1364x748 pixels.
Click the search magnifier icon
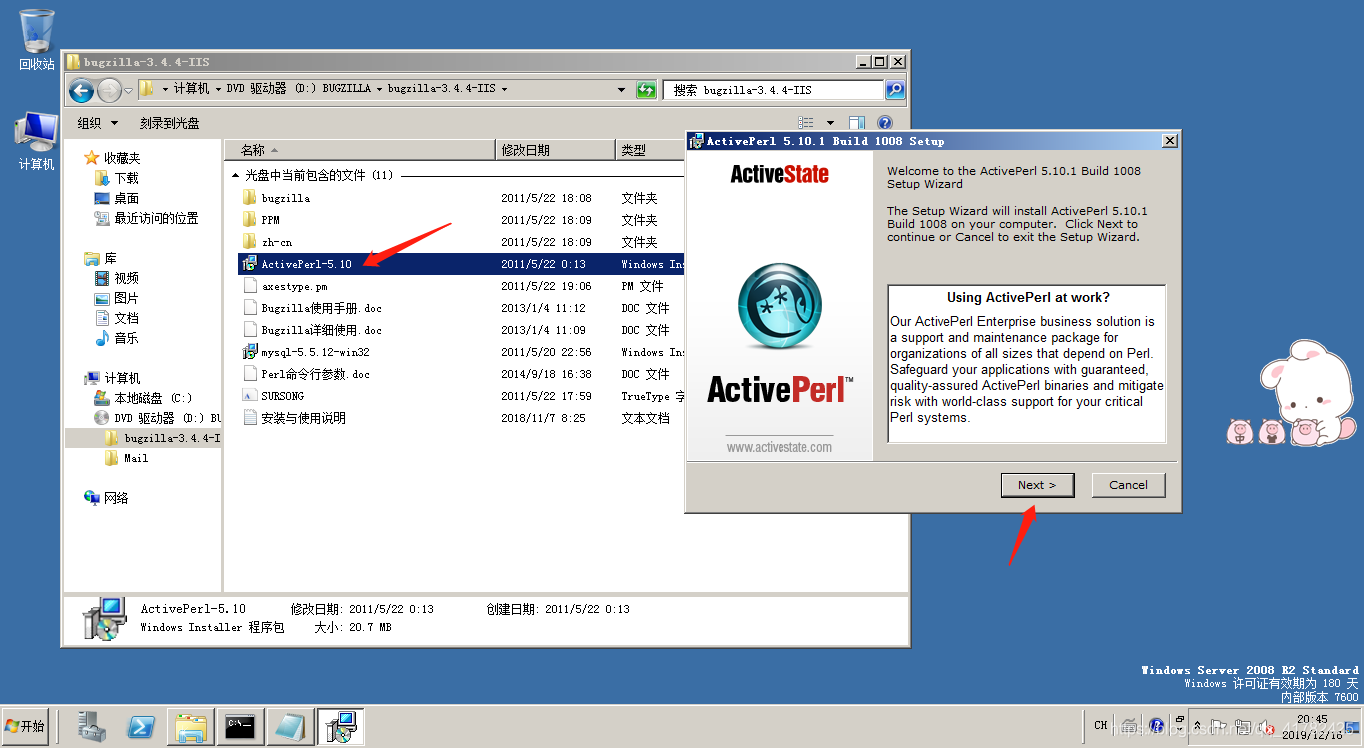(895, 90)
